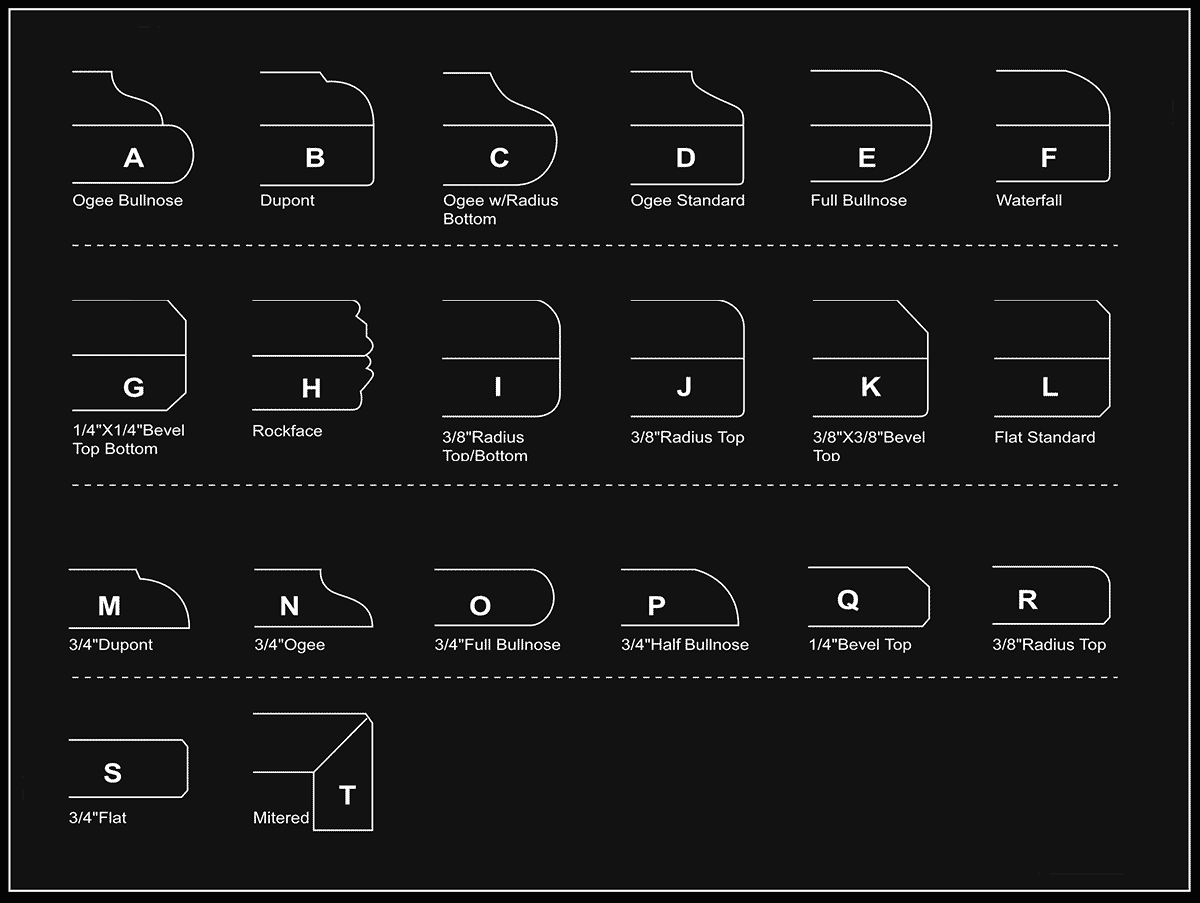Select profile K 3/8 bevel top shape
Screen dimensions: 1200x903
[870, 358]
